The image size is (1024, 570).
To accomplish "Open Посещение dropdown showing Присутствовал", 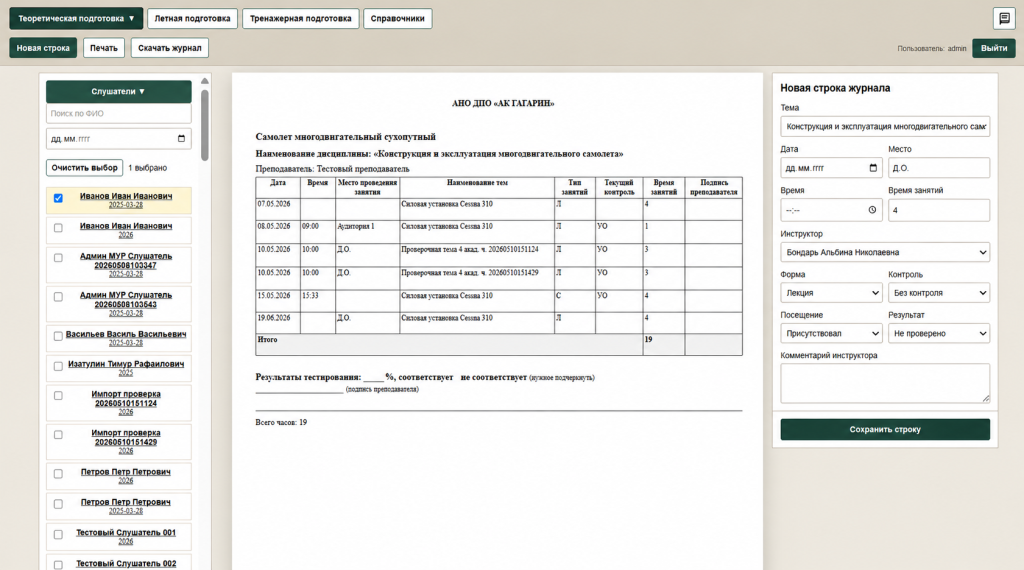I will coord(831,333).
